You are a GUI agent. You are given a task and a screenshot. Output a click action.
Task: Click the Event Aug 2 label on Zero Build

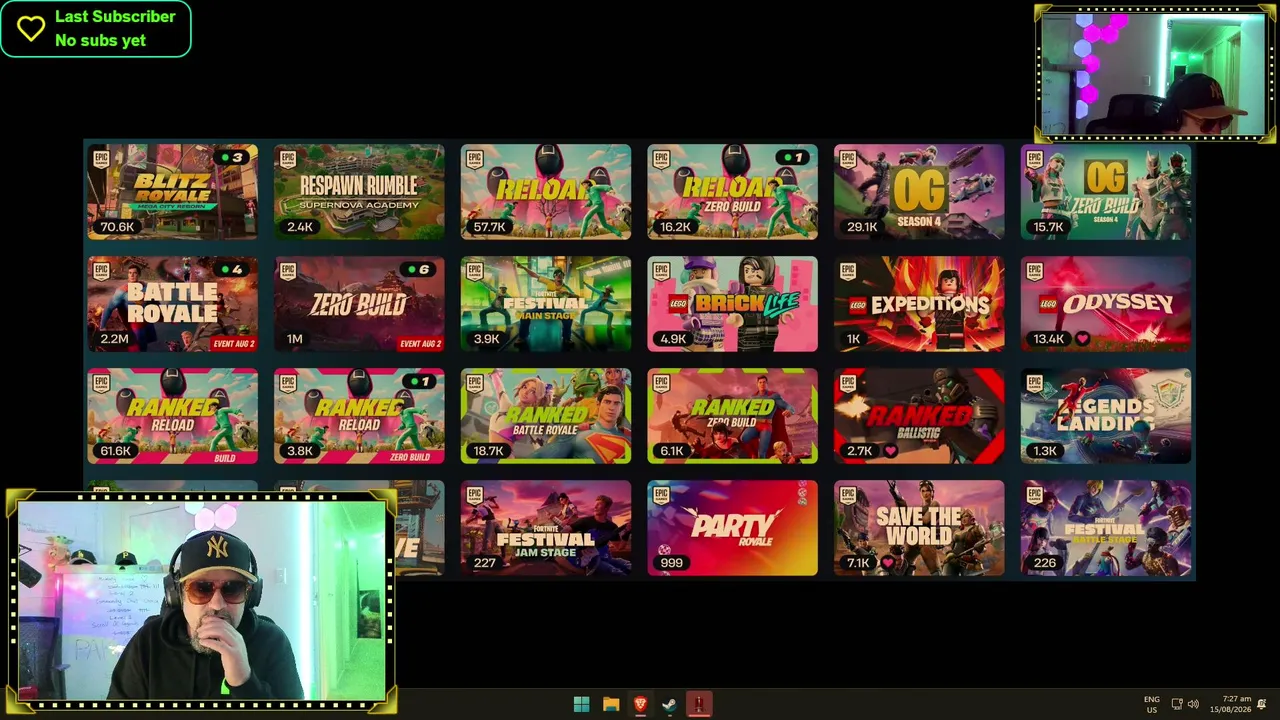click(420, 344)
